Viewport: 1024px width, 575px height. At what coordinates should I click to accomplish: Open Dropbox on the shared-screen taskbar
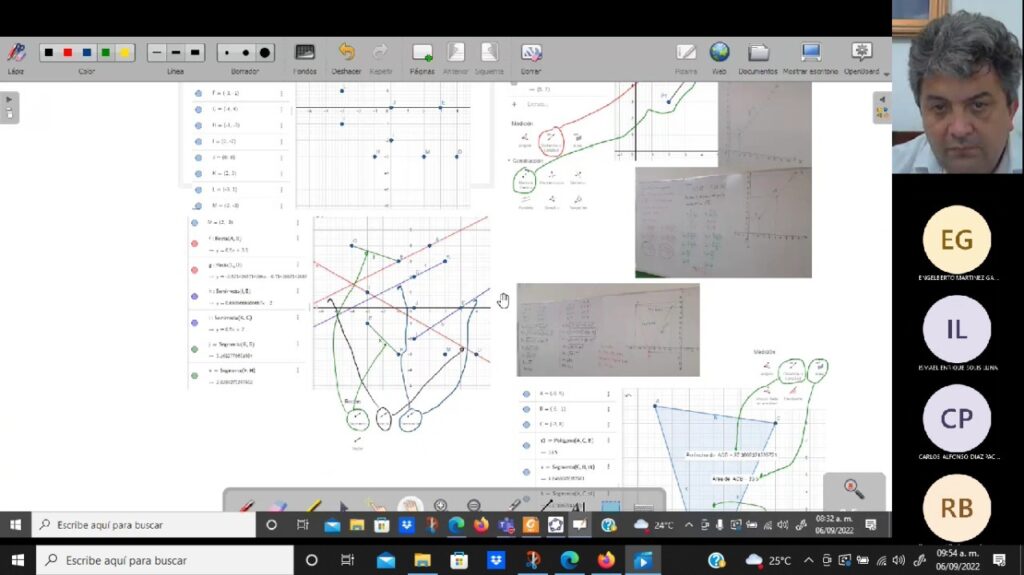[407, 525]
